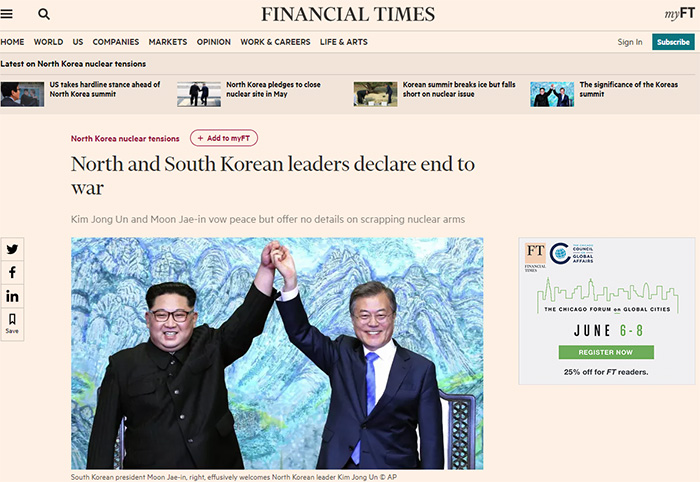The height and width of the screenshot is (482, 700).
Task: Open the hamburger navigation menu
Action: coord(6,14)
